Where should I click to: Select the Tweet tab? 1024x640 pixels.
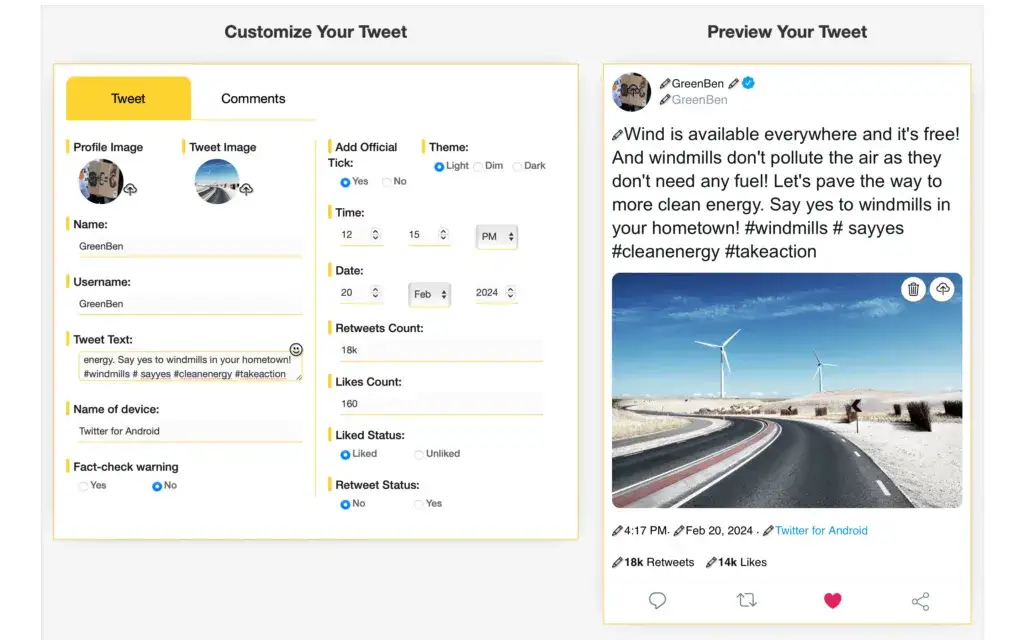pyautogui.click(x=128, y=99)
